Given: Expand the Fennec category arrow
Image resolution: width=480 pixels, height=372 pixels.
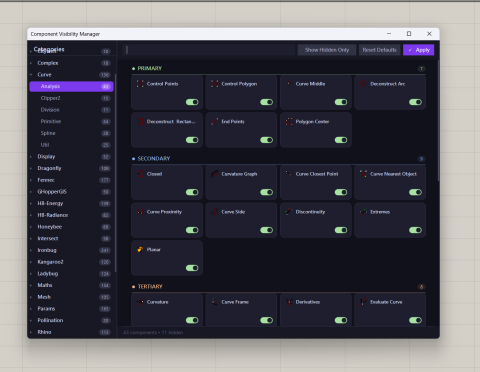Looking at the screenshot, I should (x=31, y=180).
